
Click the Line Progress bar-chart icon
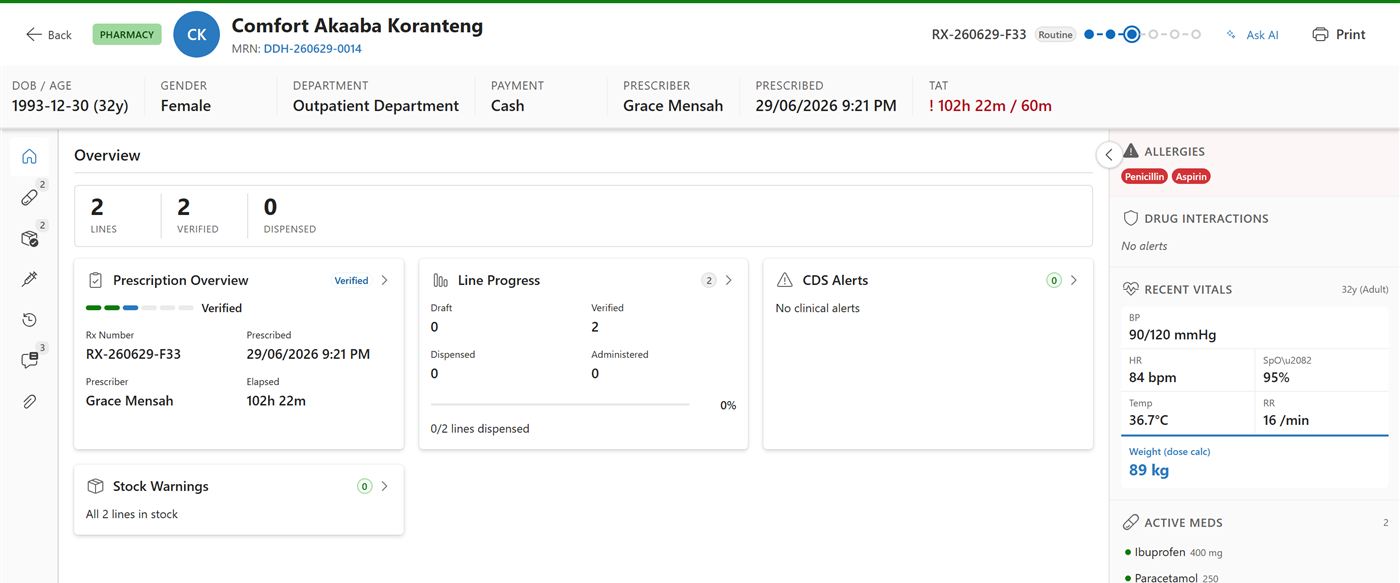pos(440,280)
